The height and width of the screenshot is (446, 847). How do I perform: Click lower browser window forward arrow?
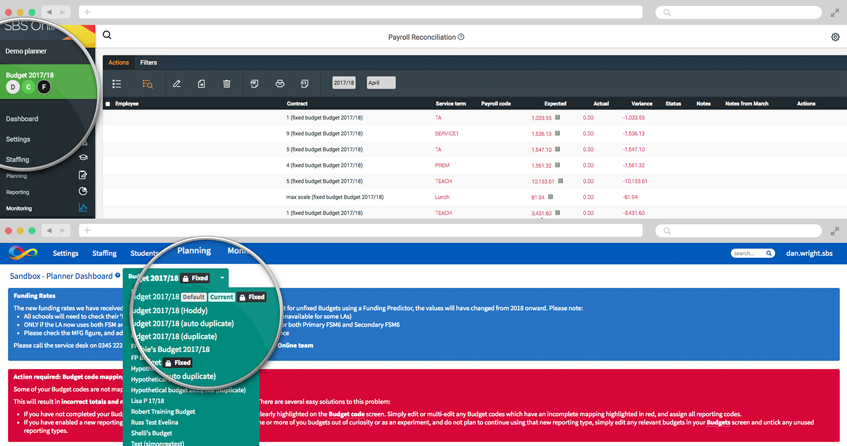[x=63, y=231]
